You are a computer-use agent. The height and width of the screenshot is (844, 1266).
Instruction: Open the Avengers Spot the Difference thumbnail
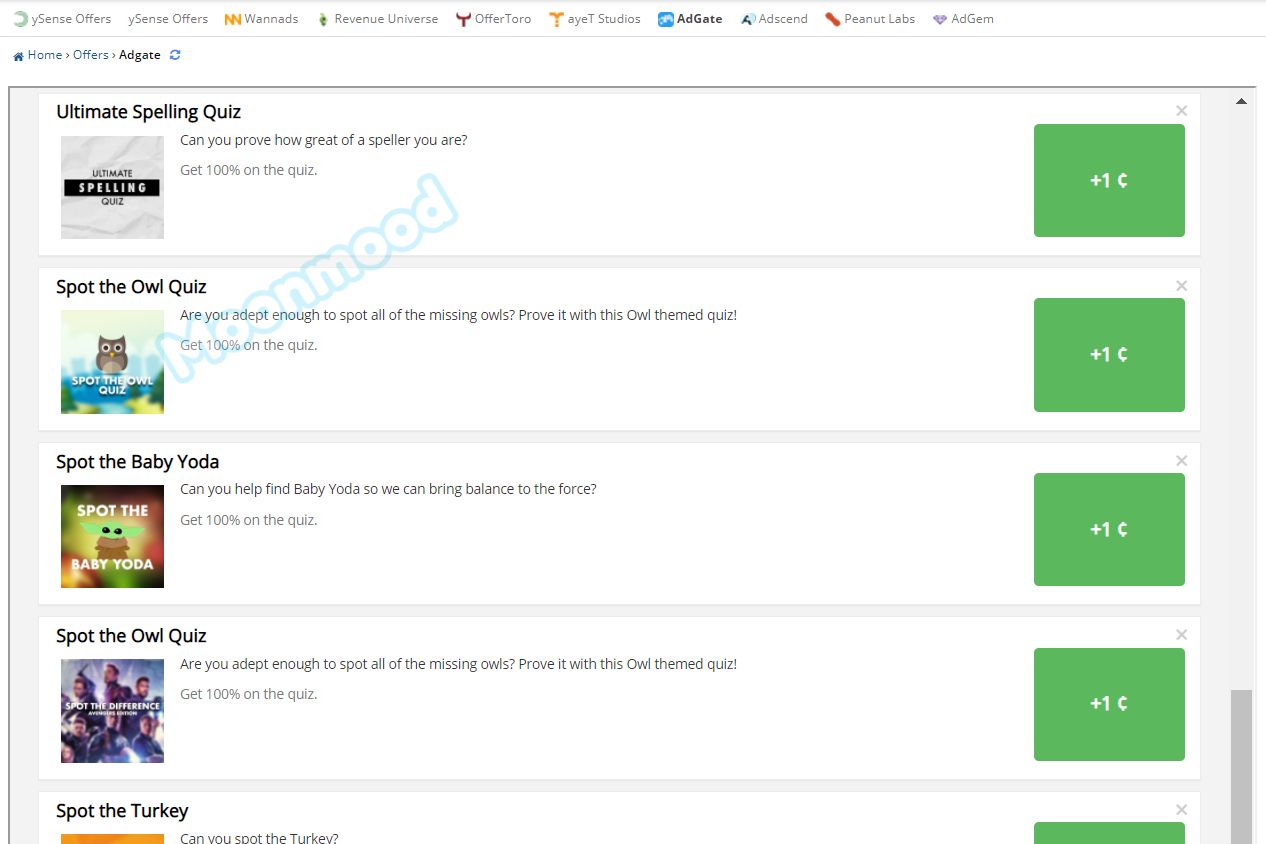pyautogui.click(x=112, y=711)
